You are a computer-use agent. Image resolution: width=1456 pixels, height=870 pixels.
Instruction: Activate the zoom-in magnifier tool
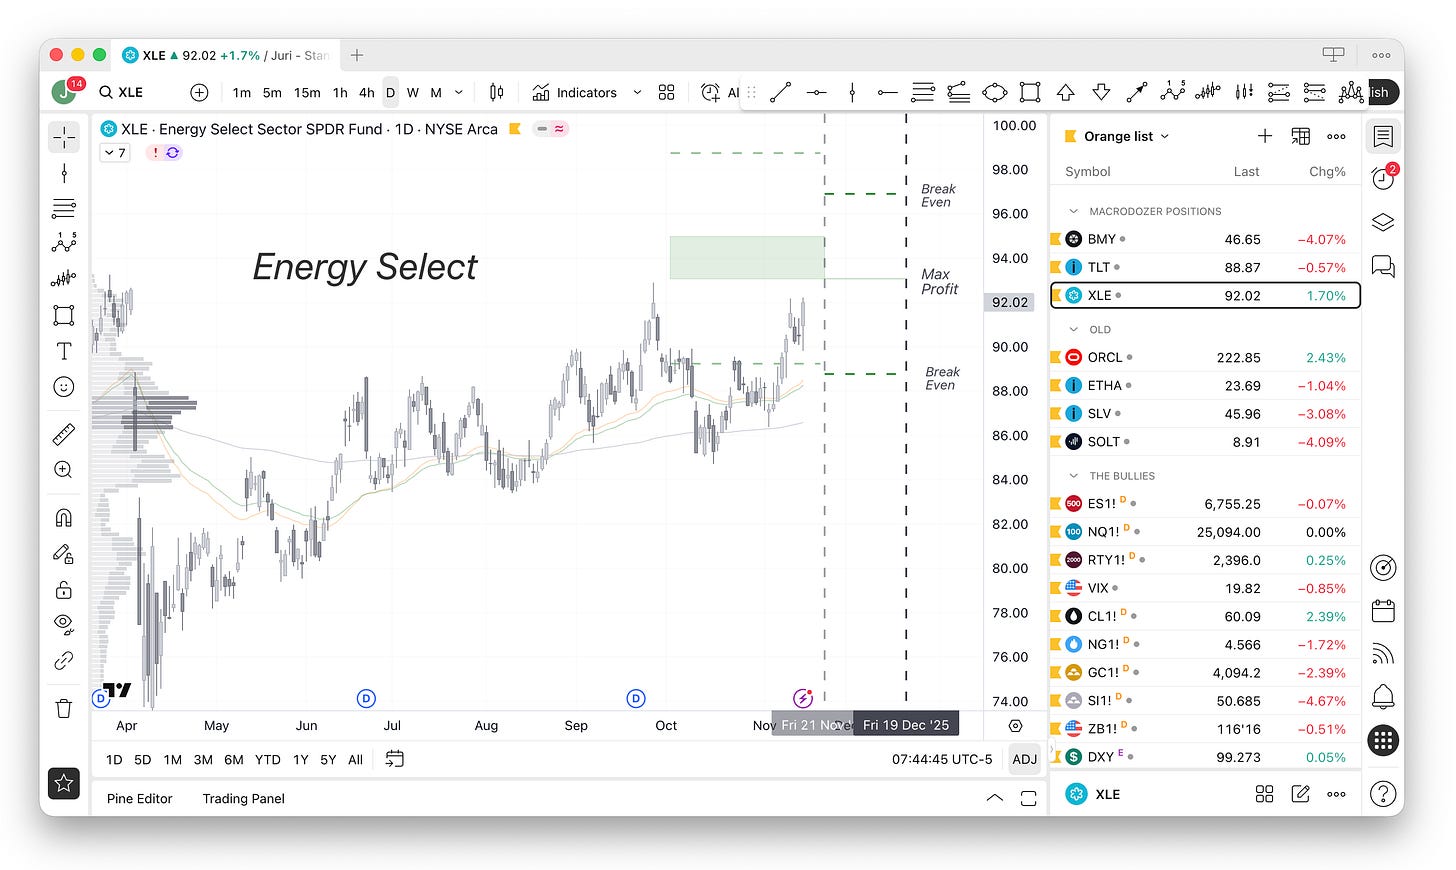[x=64, y=470]
